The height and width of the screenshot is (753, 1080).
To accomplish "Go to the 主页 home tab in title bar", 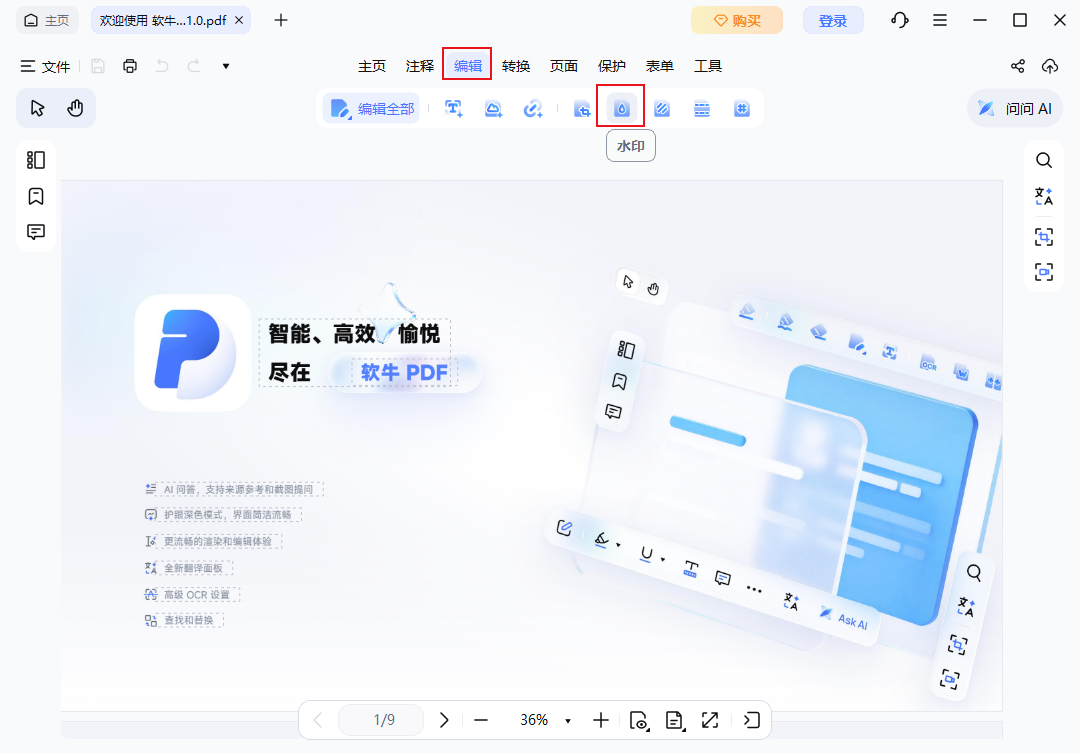I will (x=47, y=20).
